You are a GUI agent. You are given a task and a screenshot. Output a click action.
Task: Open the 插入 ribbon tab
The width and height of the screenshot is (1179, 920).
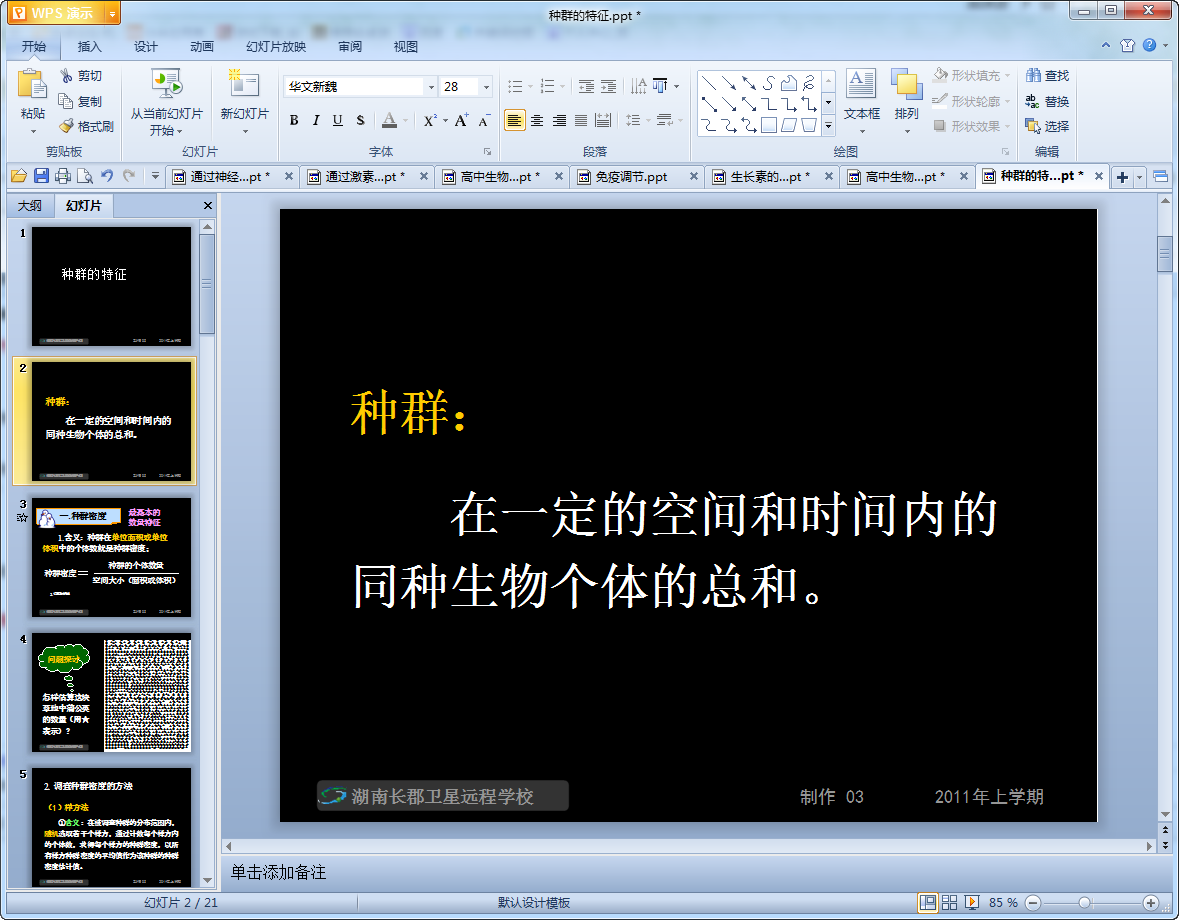tap(89, 47)
